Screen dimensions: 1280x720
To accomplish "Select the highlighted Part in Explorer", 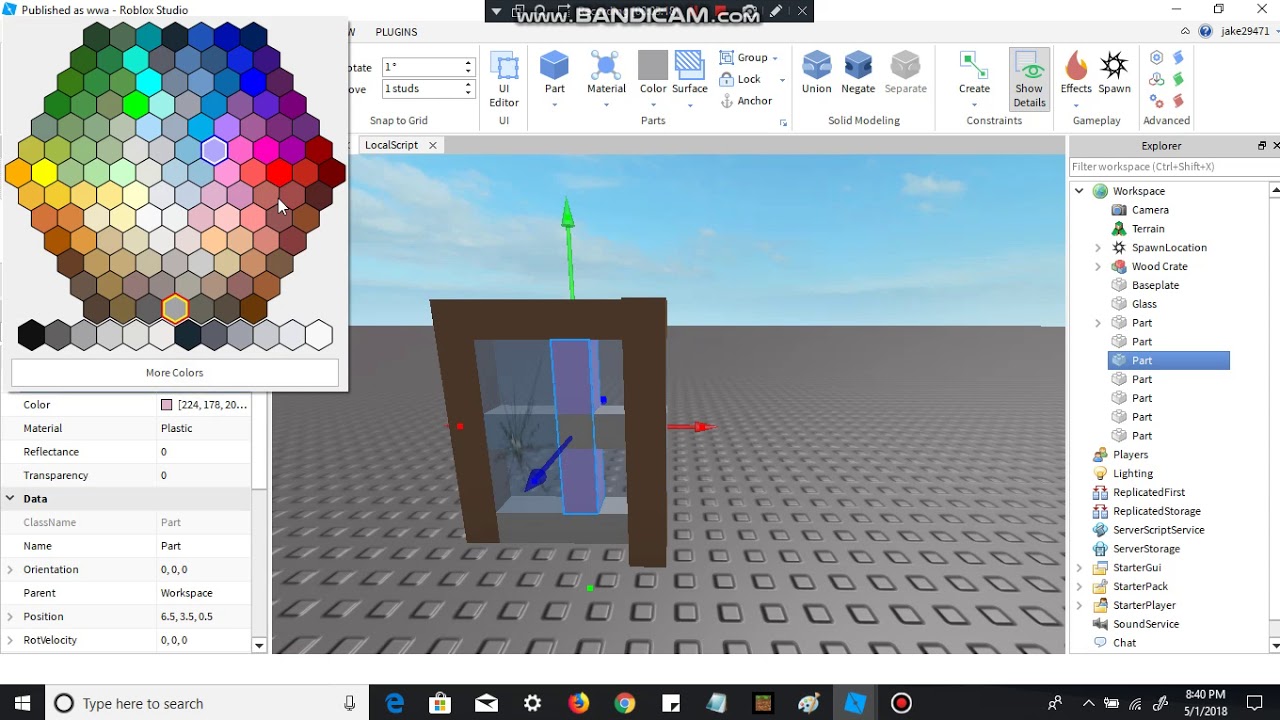I will 1169,360.
